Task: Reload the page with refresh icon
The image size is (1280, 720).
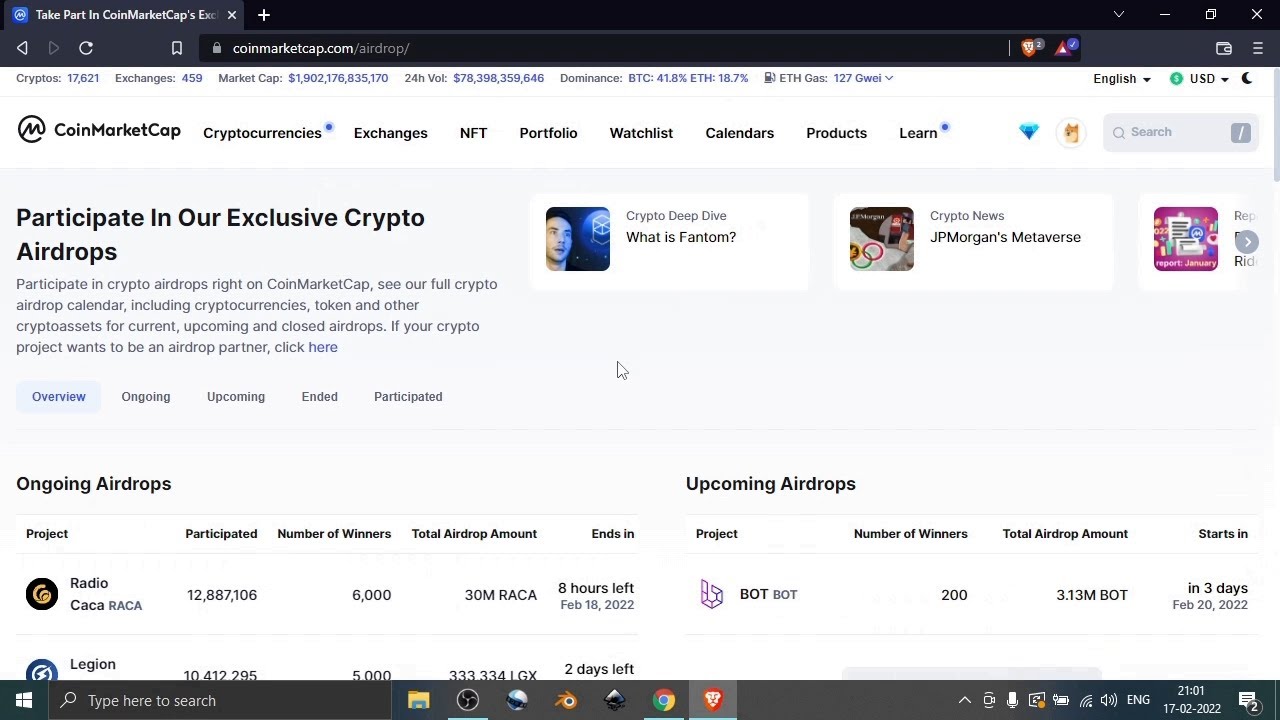Action: [x=86, y=48]
